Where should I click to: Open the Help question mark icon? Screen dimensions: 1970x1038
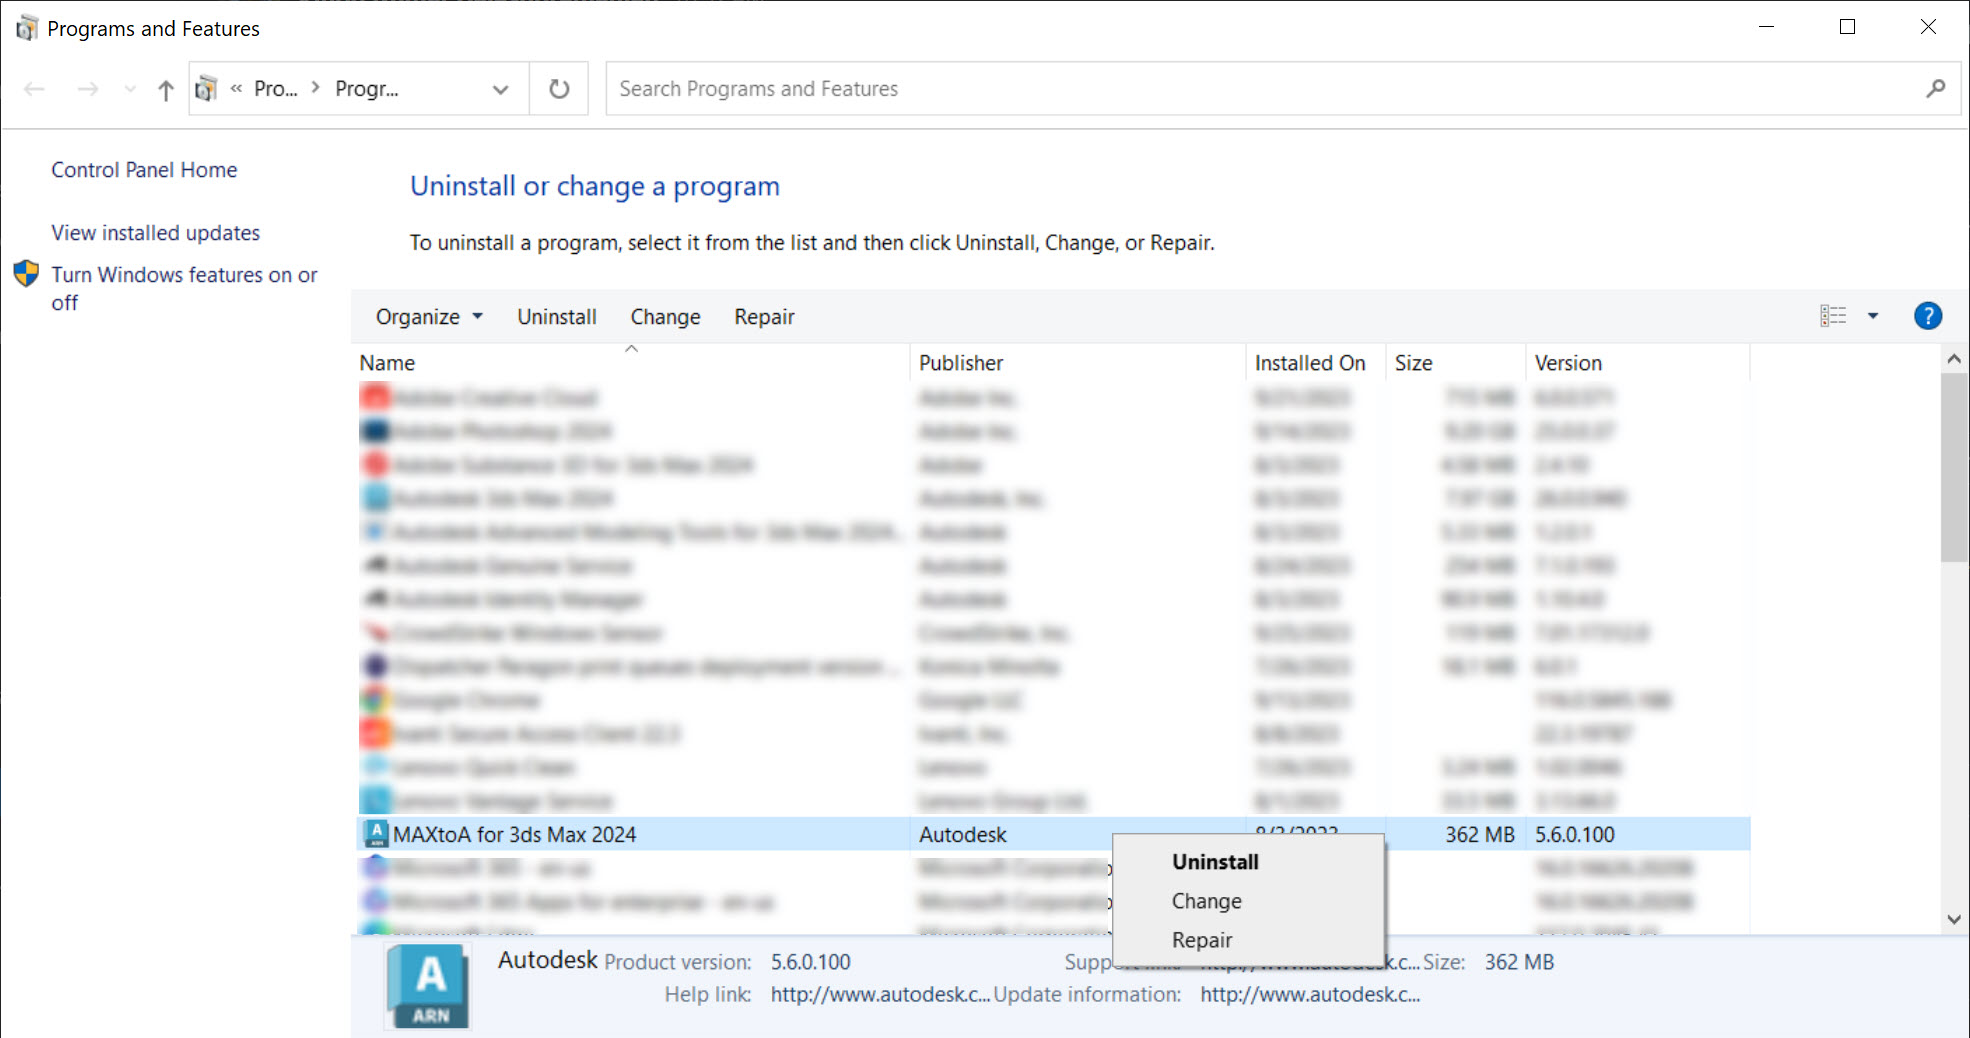pyautogui.click(x=1927, y=315)
